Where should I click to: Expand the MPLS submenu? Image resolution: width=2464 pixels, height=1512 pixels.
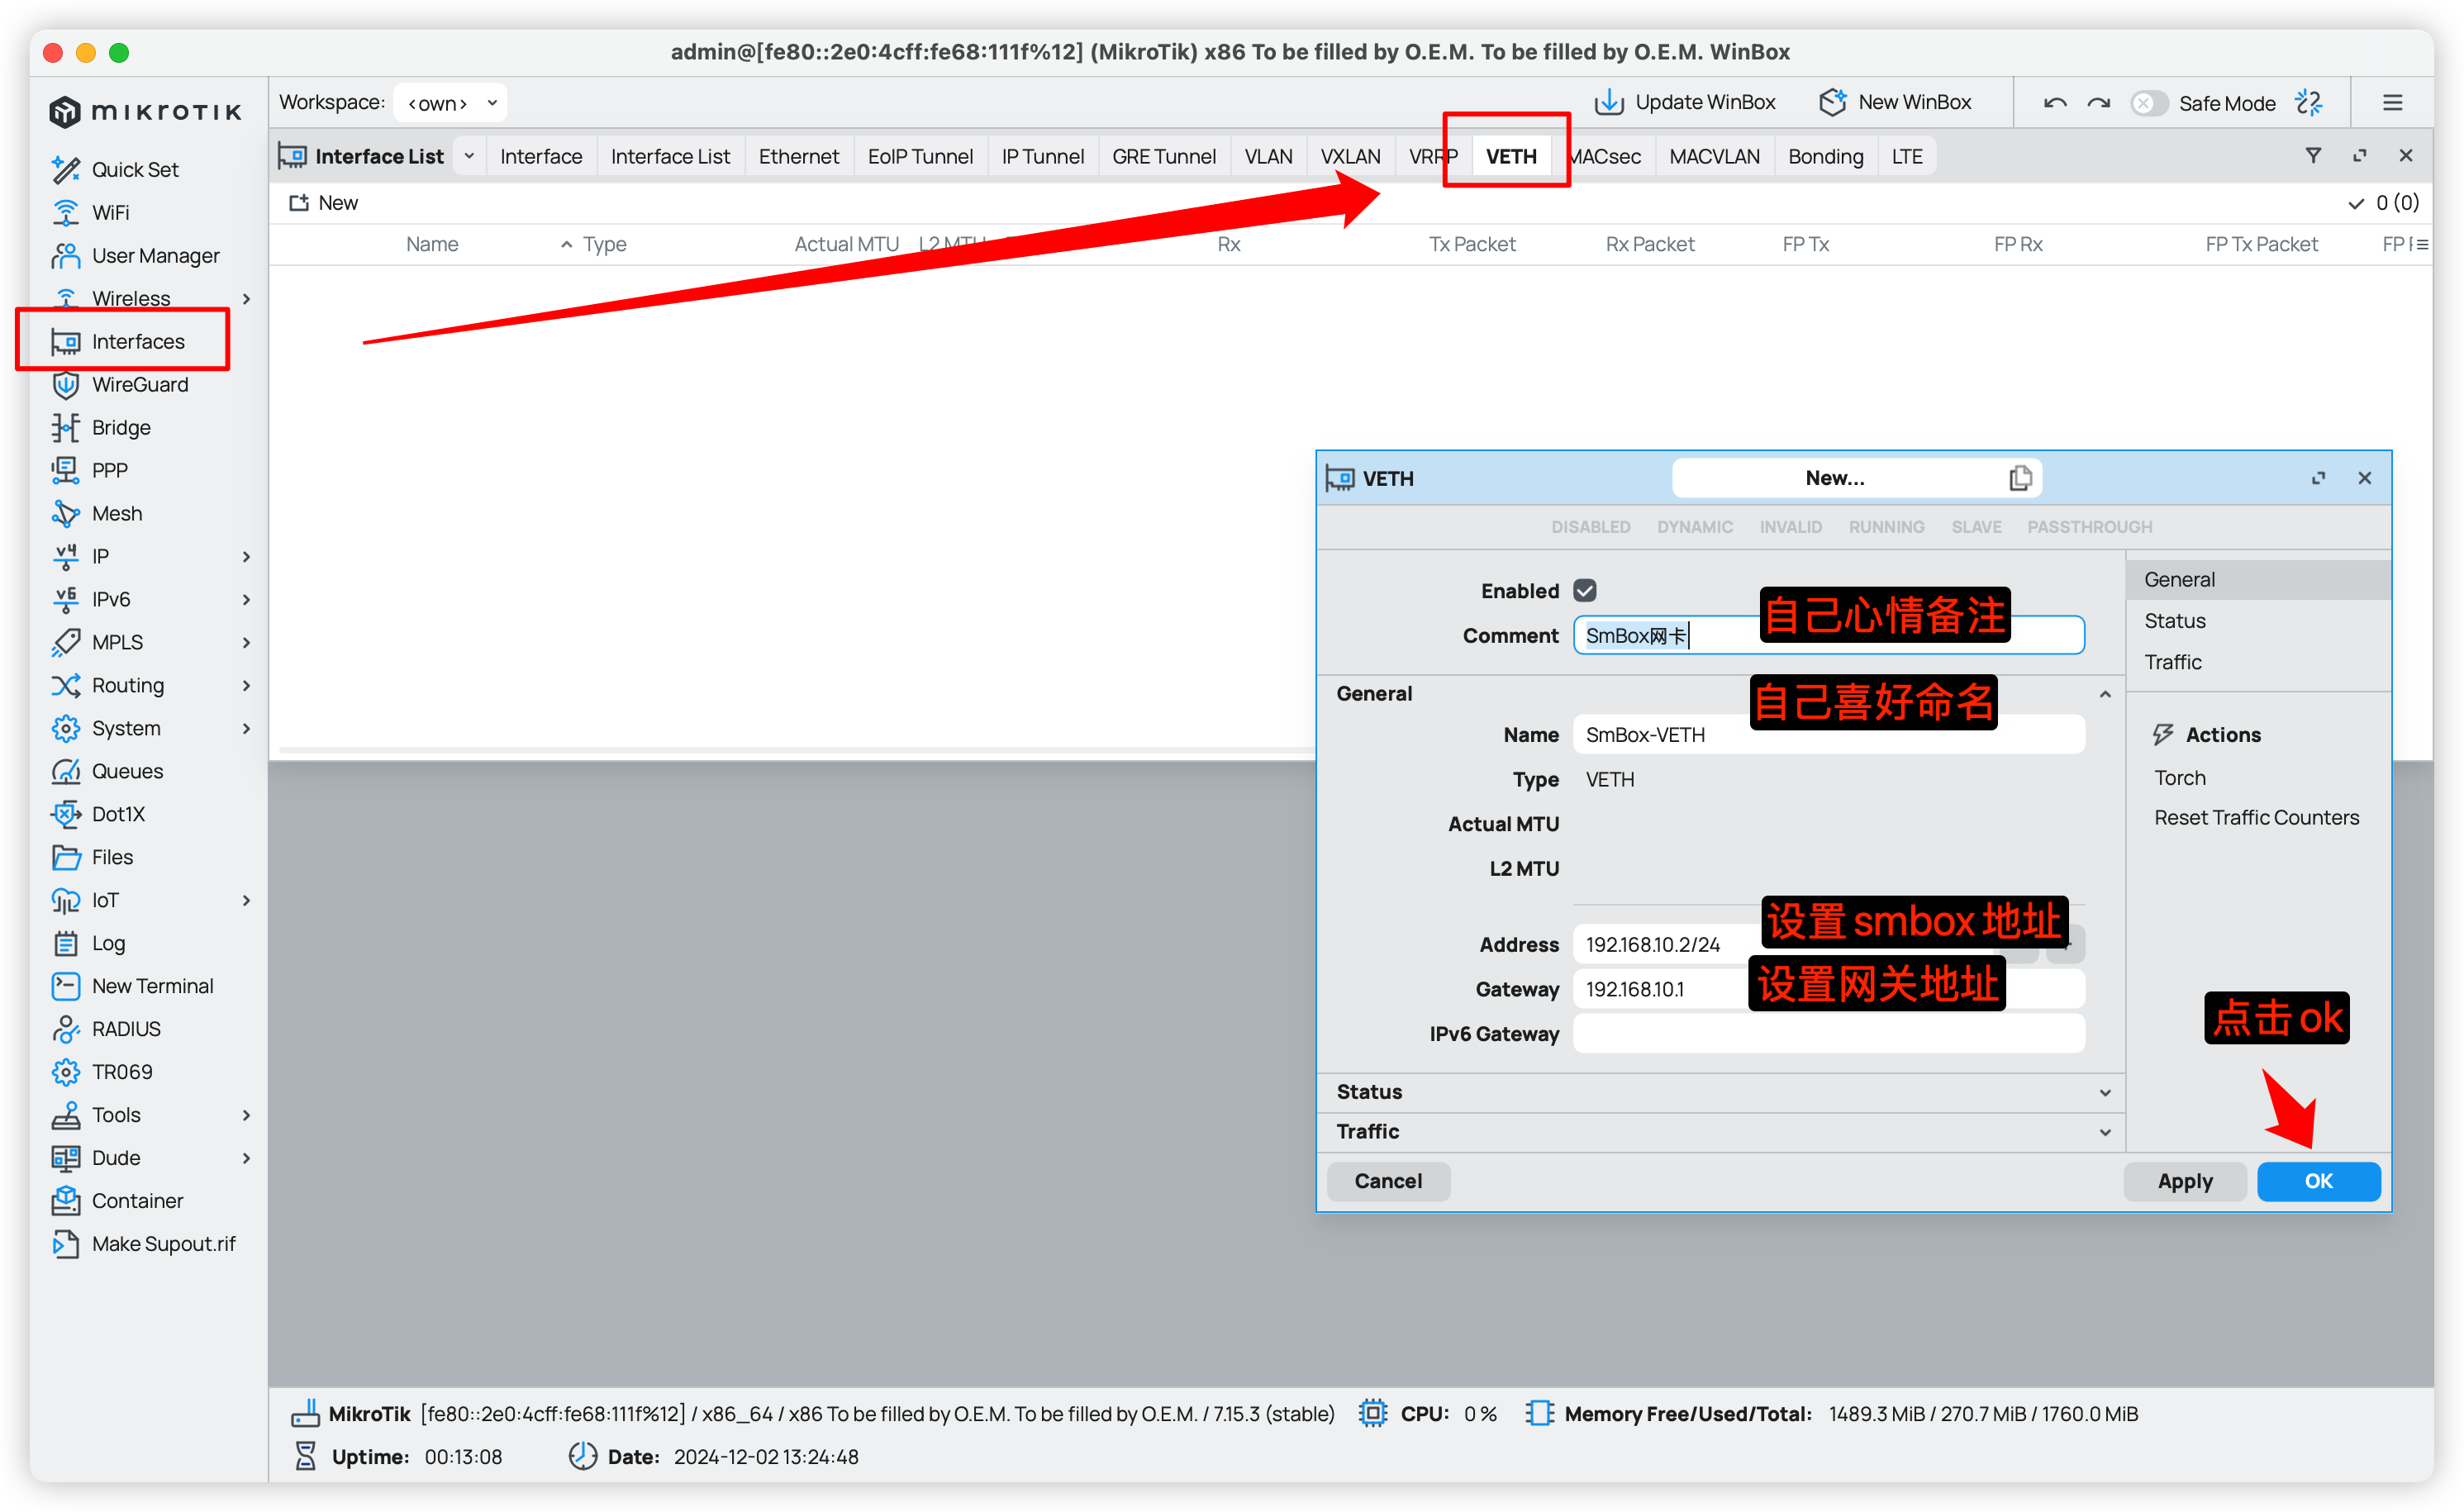pyautogui.click(x=246, y=642)
